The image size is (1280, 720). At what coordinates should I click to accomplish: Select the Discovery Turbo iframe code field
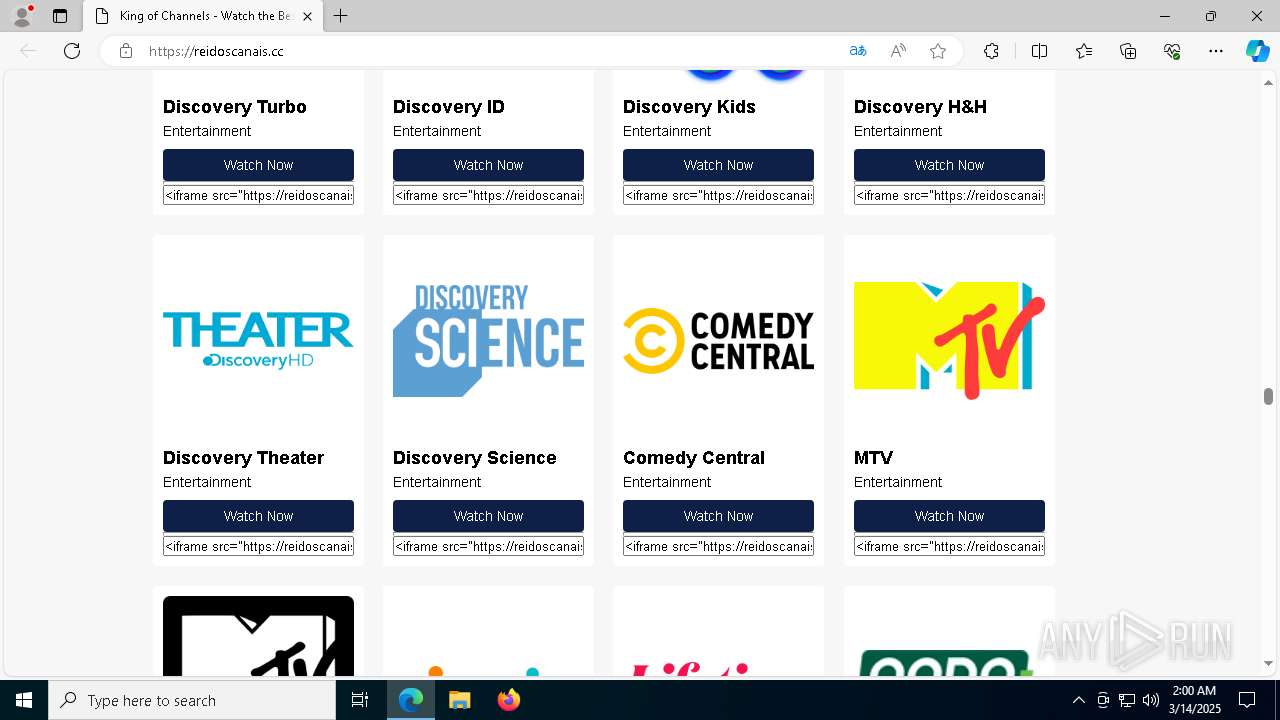[x=258, y=195]
